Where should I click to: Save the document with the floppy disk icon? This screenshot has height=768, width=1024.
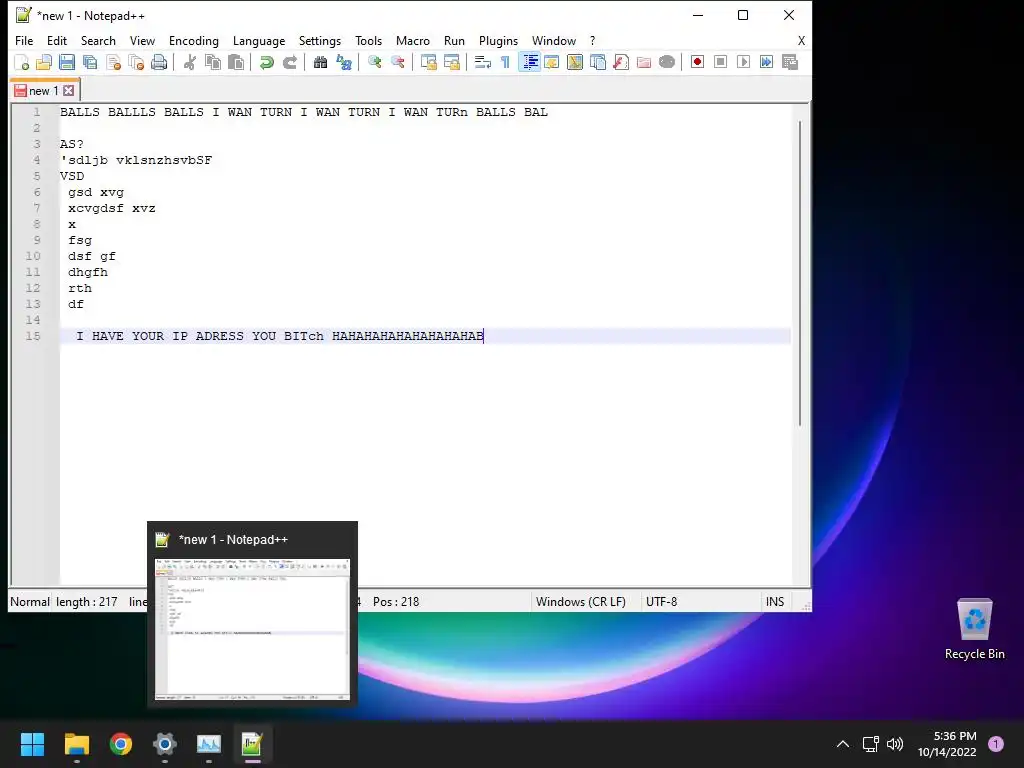67,63
